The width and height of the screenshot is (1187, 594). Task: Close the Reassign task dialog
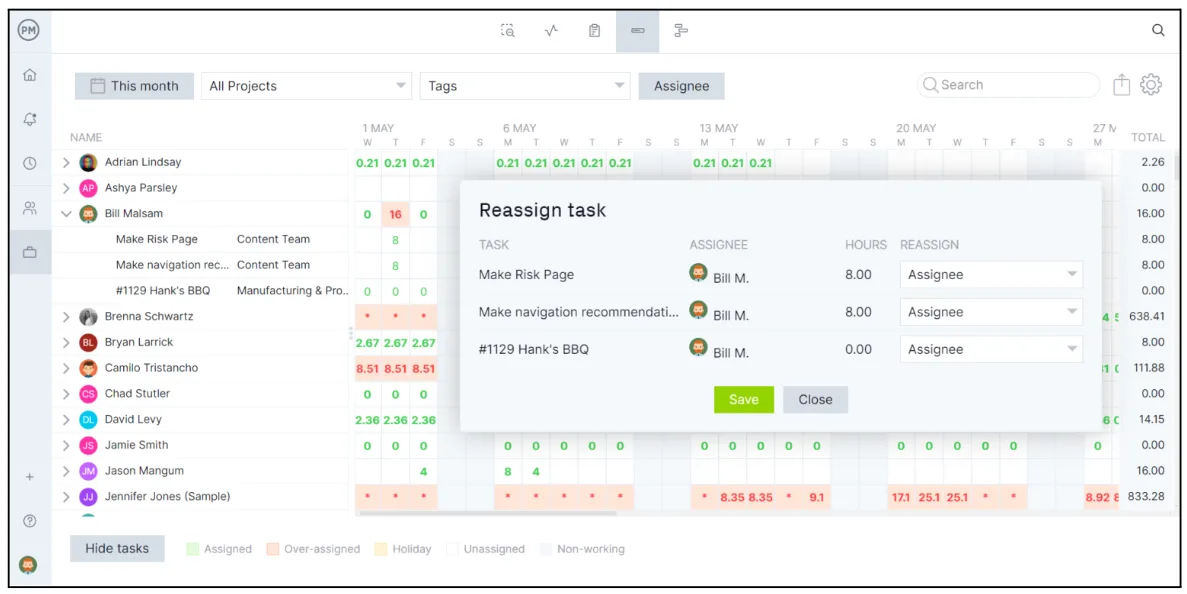(815, 400)
